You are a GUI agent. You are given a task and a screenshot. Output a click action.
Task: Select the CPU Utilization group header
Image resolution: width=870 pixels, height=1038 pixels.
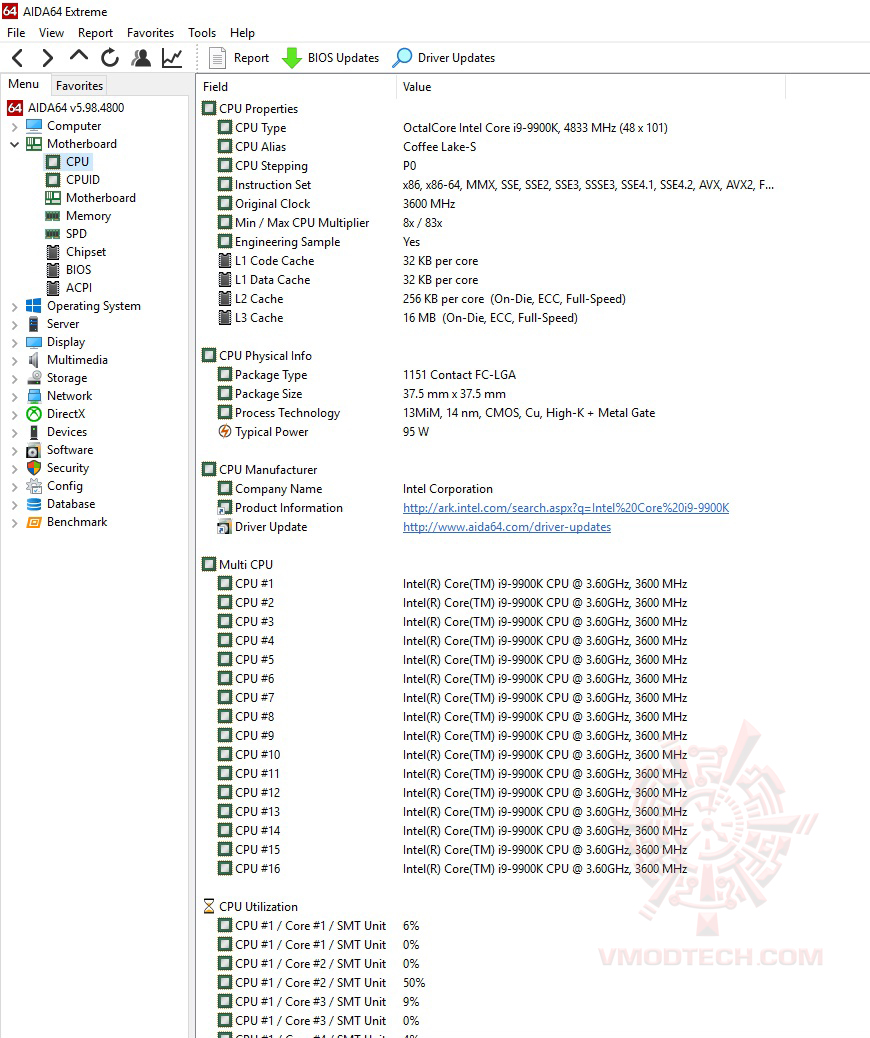(x=250, y=906)
